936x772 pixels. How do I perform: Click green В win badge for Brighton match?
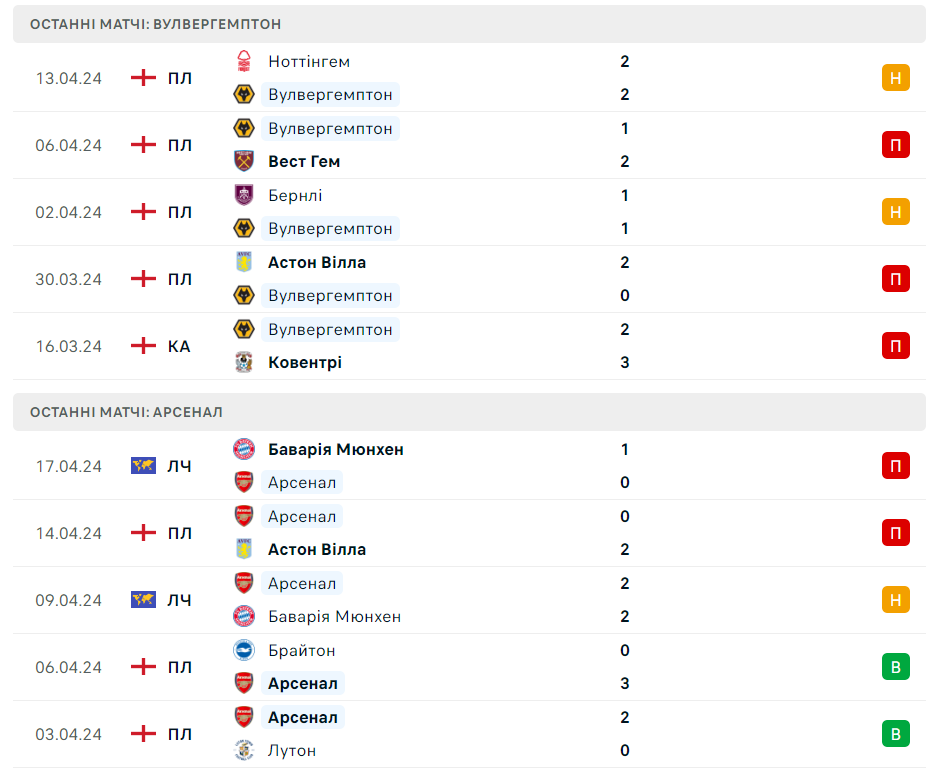(x=895, y=667)
